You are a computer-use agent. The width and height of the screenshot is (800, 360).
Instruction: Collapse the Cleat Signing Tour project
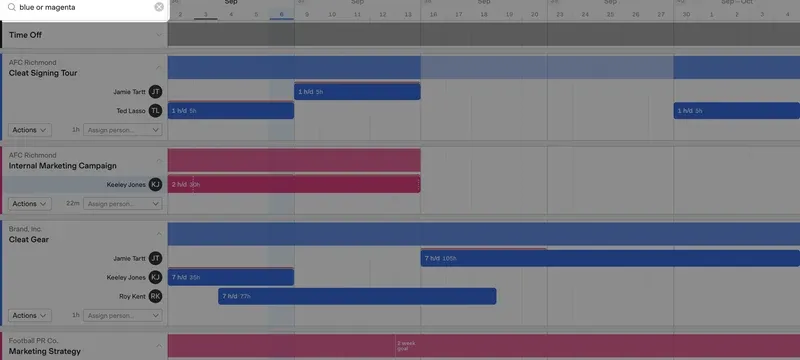click(159, 67)
